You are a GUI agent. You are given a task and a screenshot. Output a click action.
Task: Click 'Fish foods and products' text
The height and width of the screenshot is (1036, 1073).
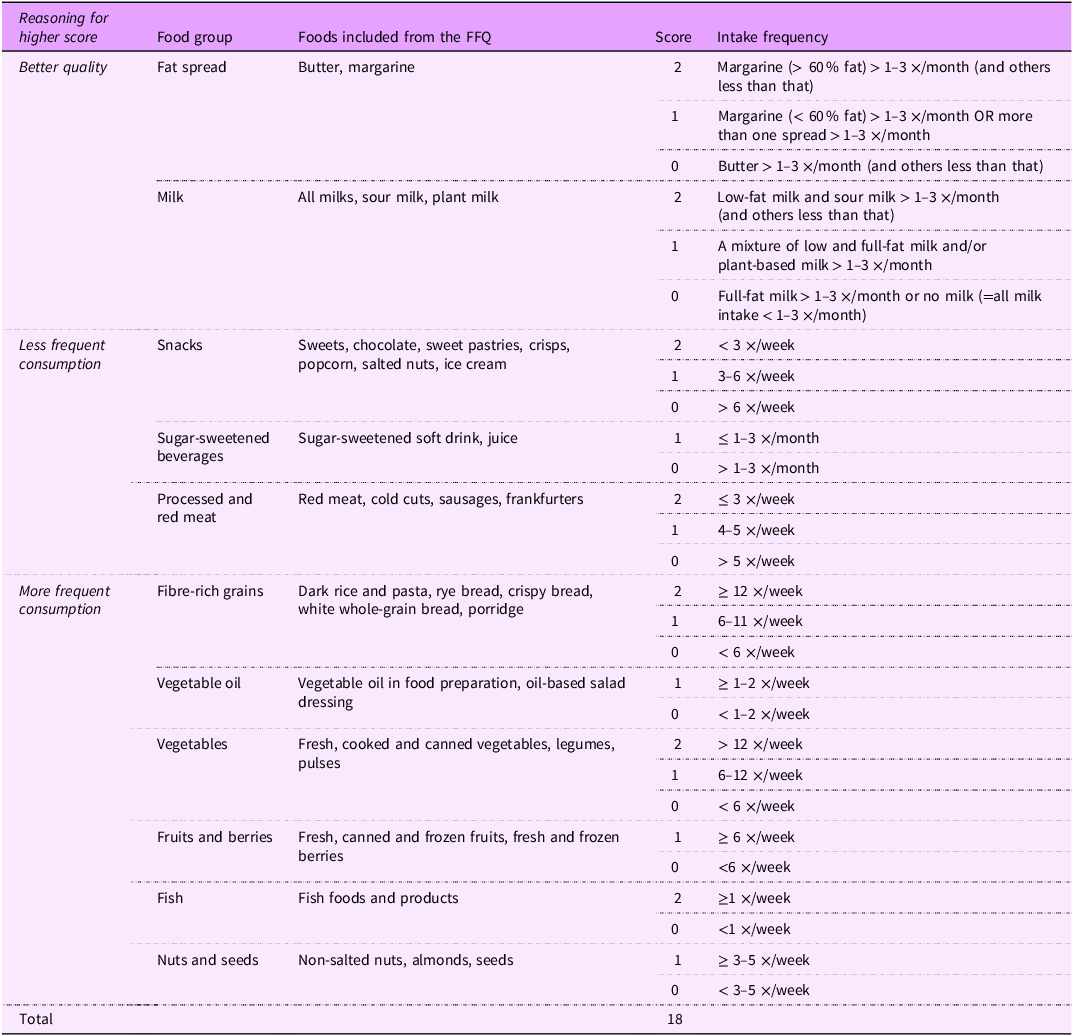(378, 898)
